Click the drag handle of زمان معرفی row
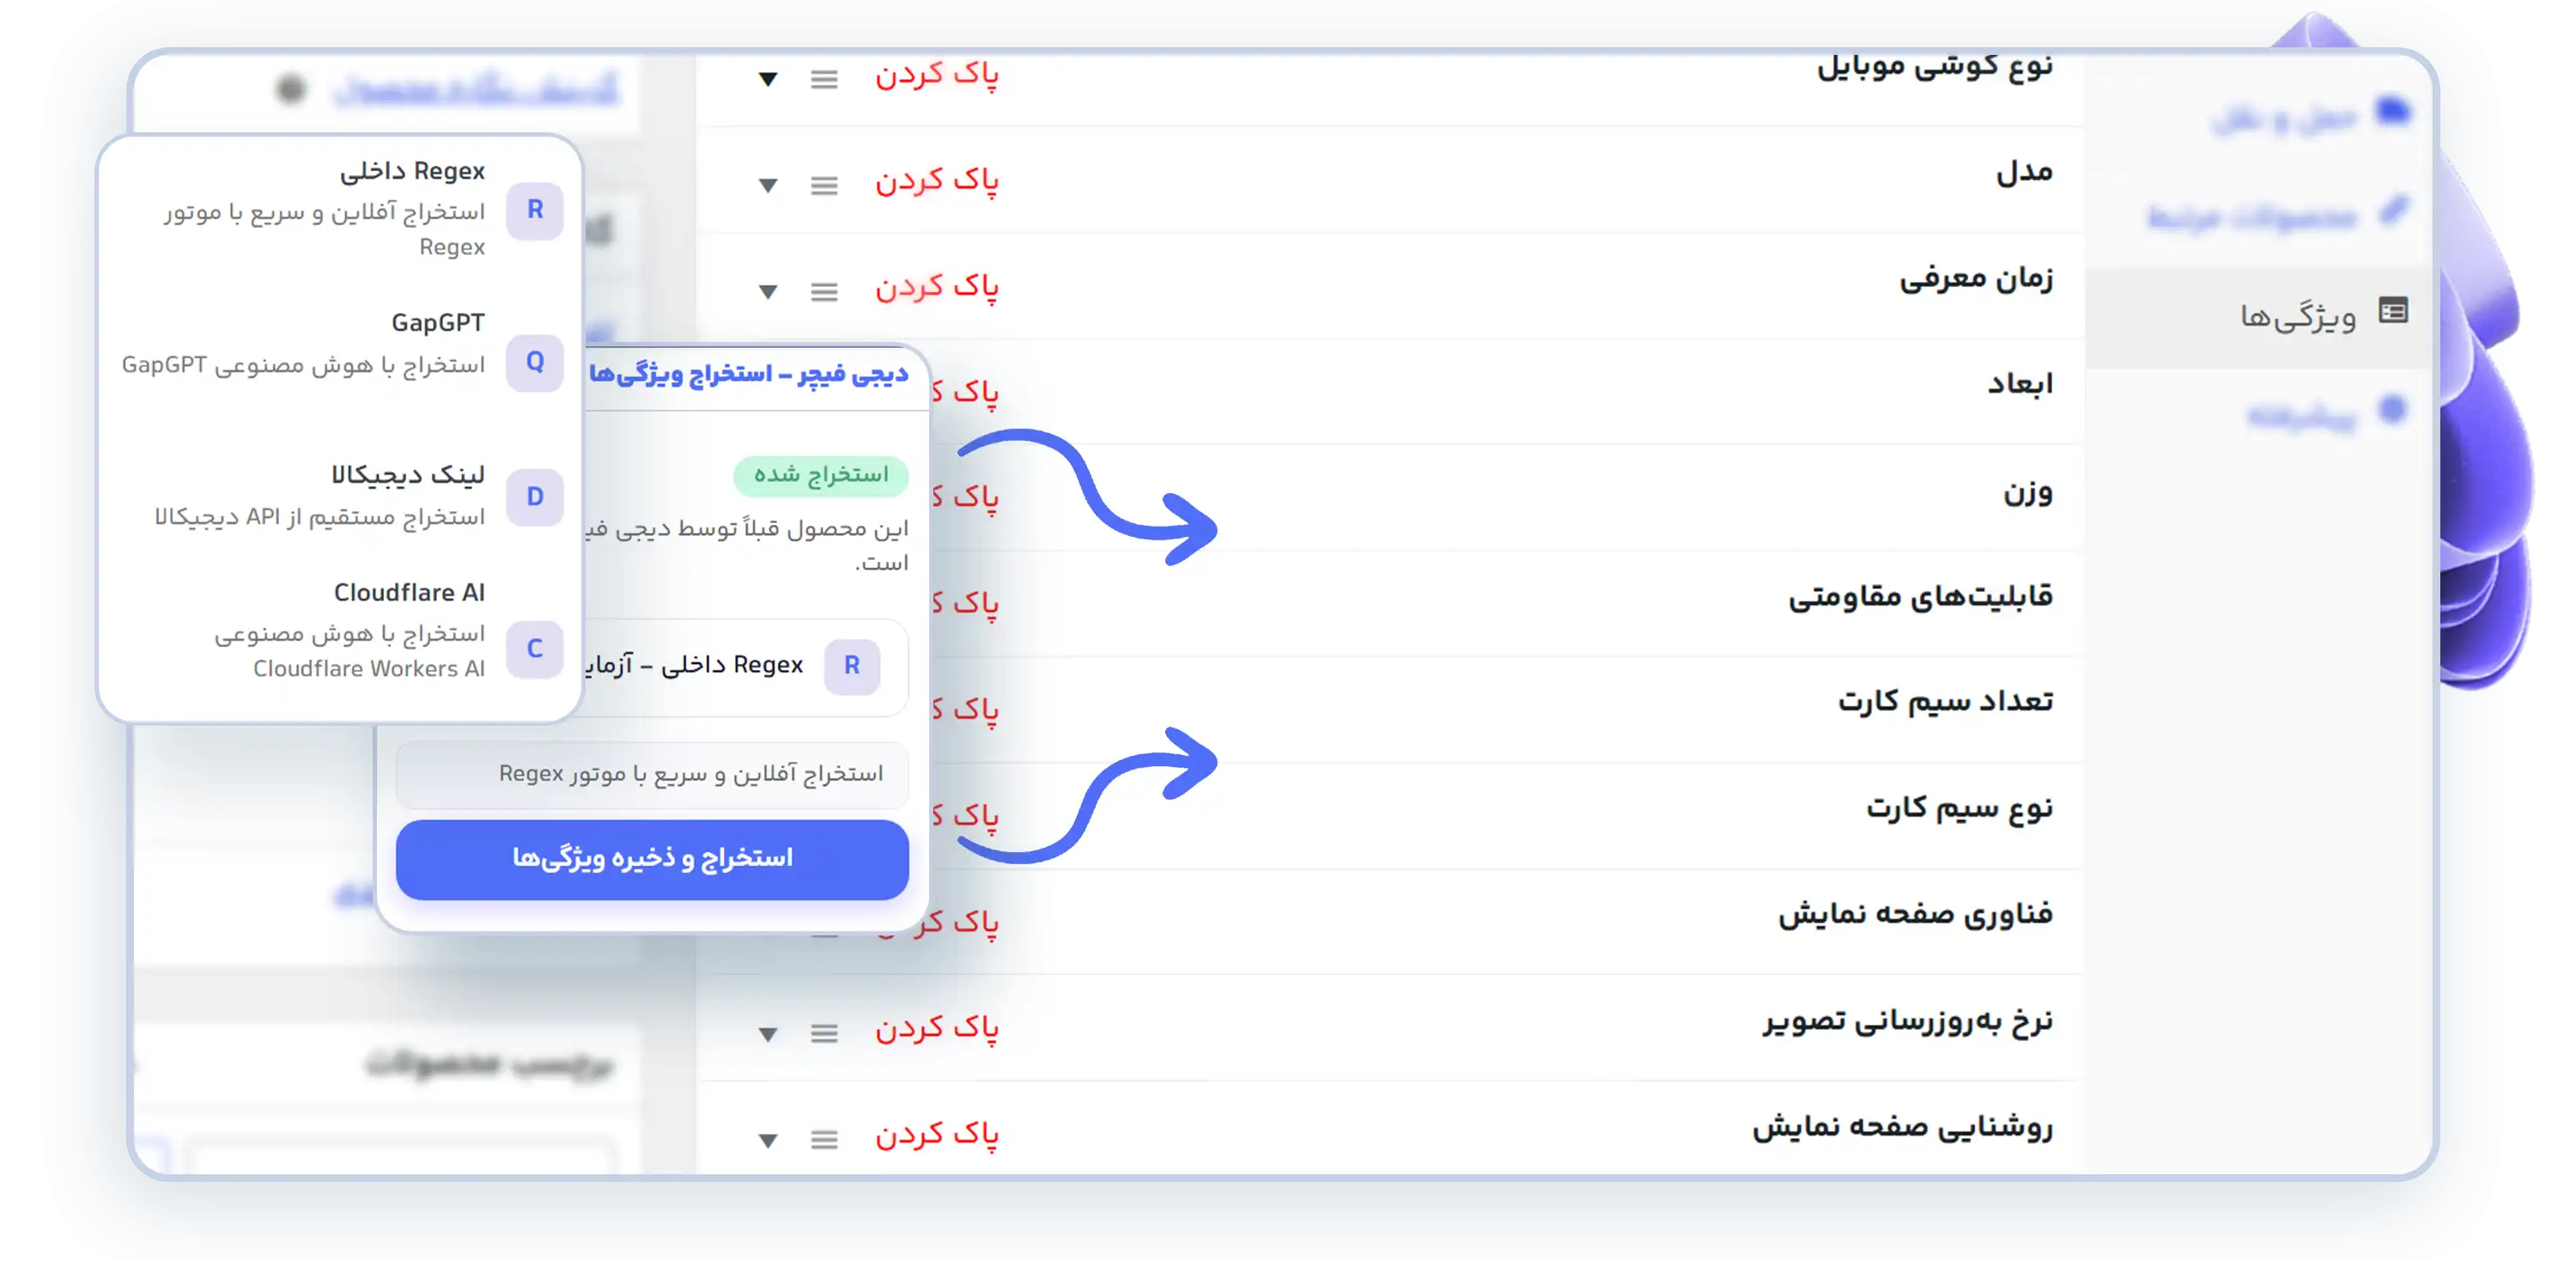The height and width of the screenshot is (1261, 2576). pos(824,292)
